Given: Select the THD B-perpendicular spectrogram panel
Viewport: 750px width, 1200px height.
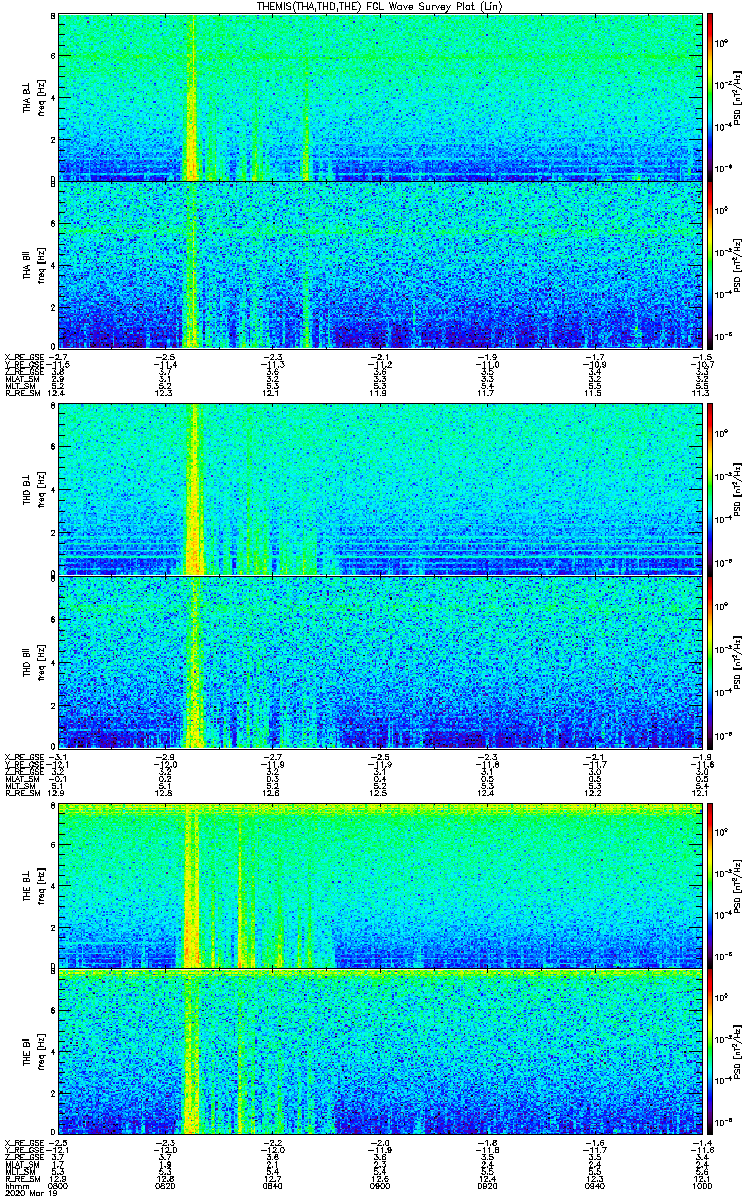Looking at the screenshot, I should pos(379,489).
